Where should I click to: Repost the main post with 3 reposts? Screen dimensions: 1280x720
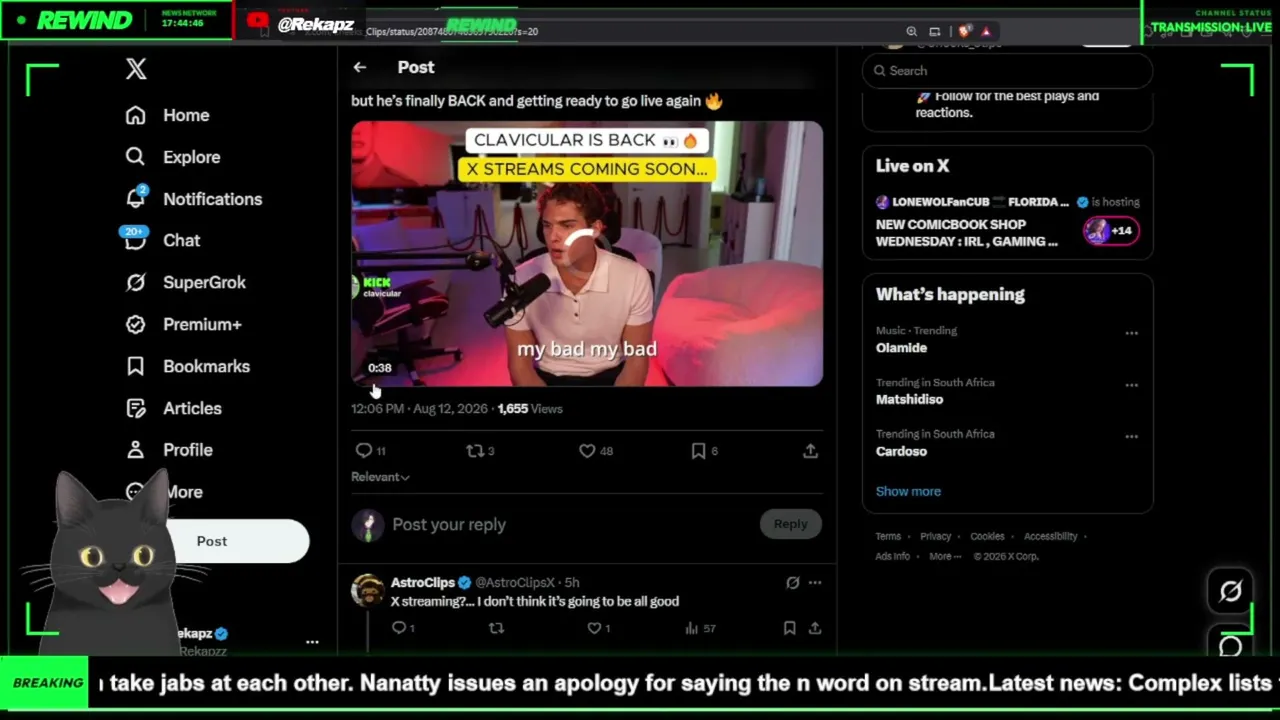(480, 451)
